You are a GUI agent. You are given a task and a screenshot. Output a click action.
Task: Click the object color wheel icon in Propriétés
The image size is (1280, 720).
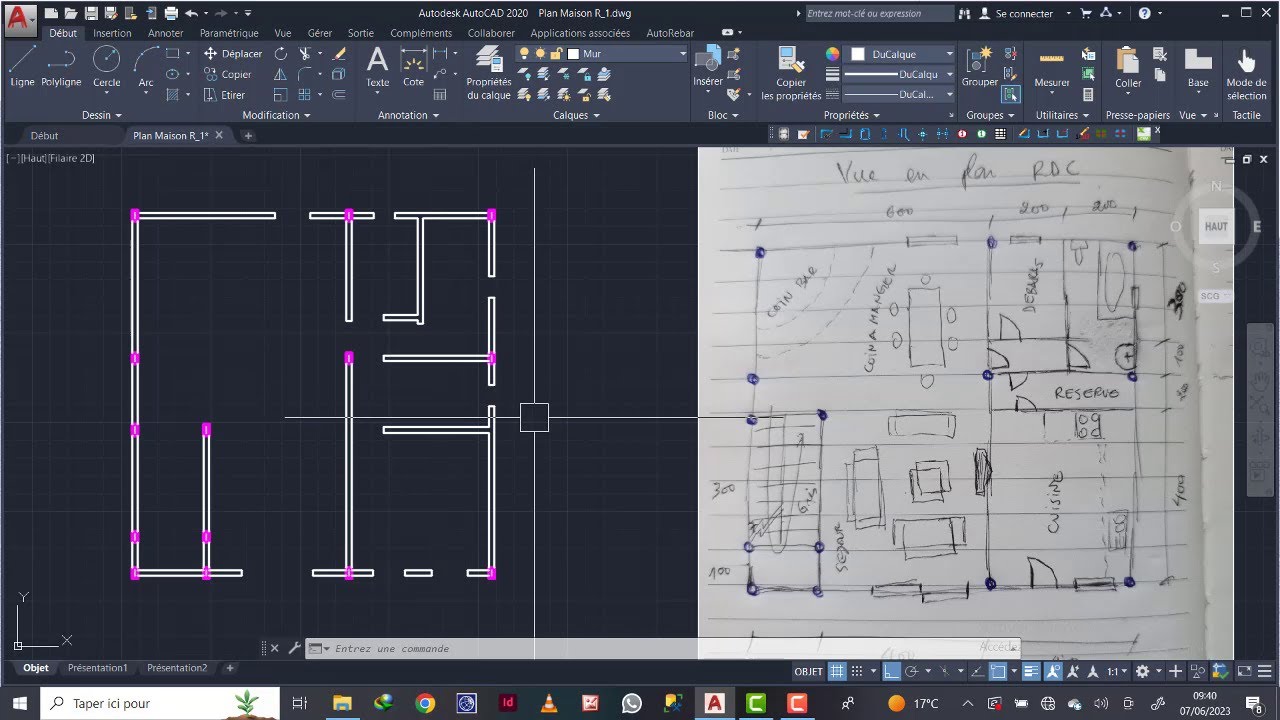tap(833, 54)
